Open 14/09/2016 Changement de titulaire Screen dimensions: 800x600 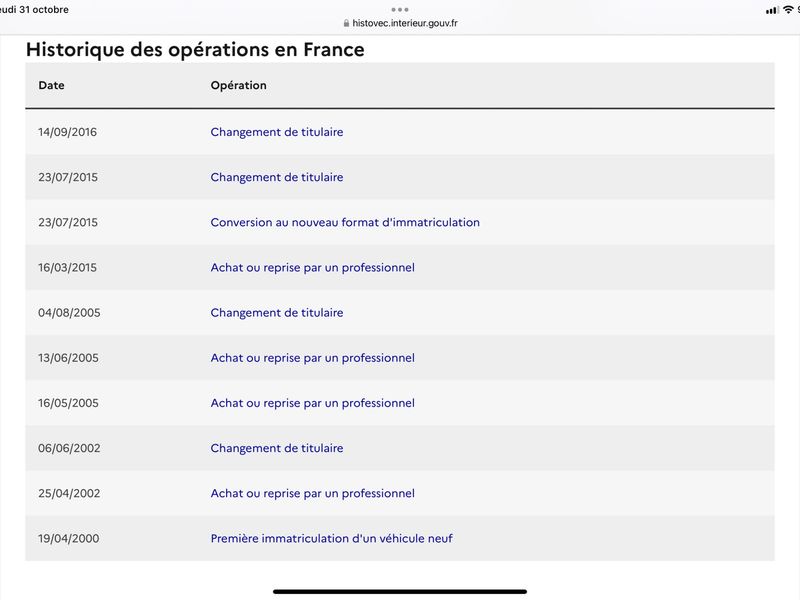(x=277, y=132)
